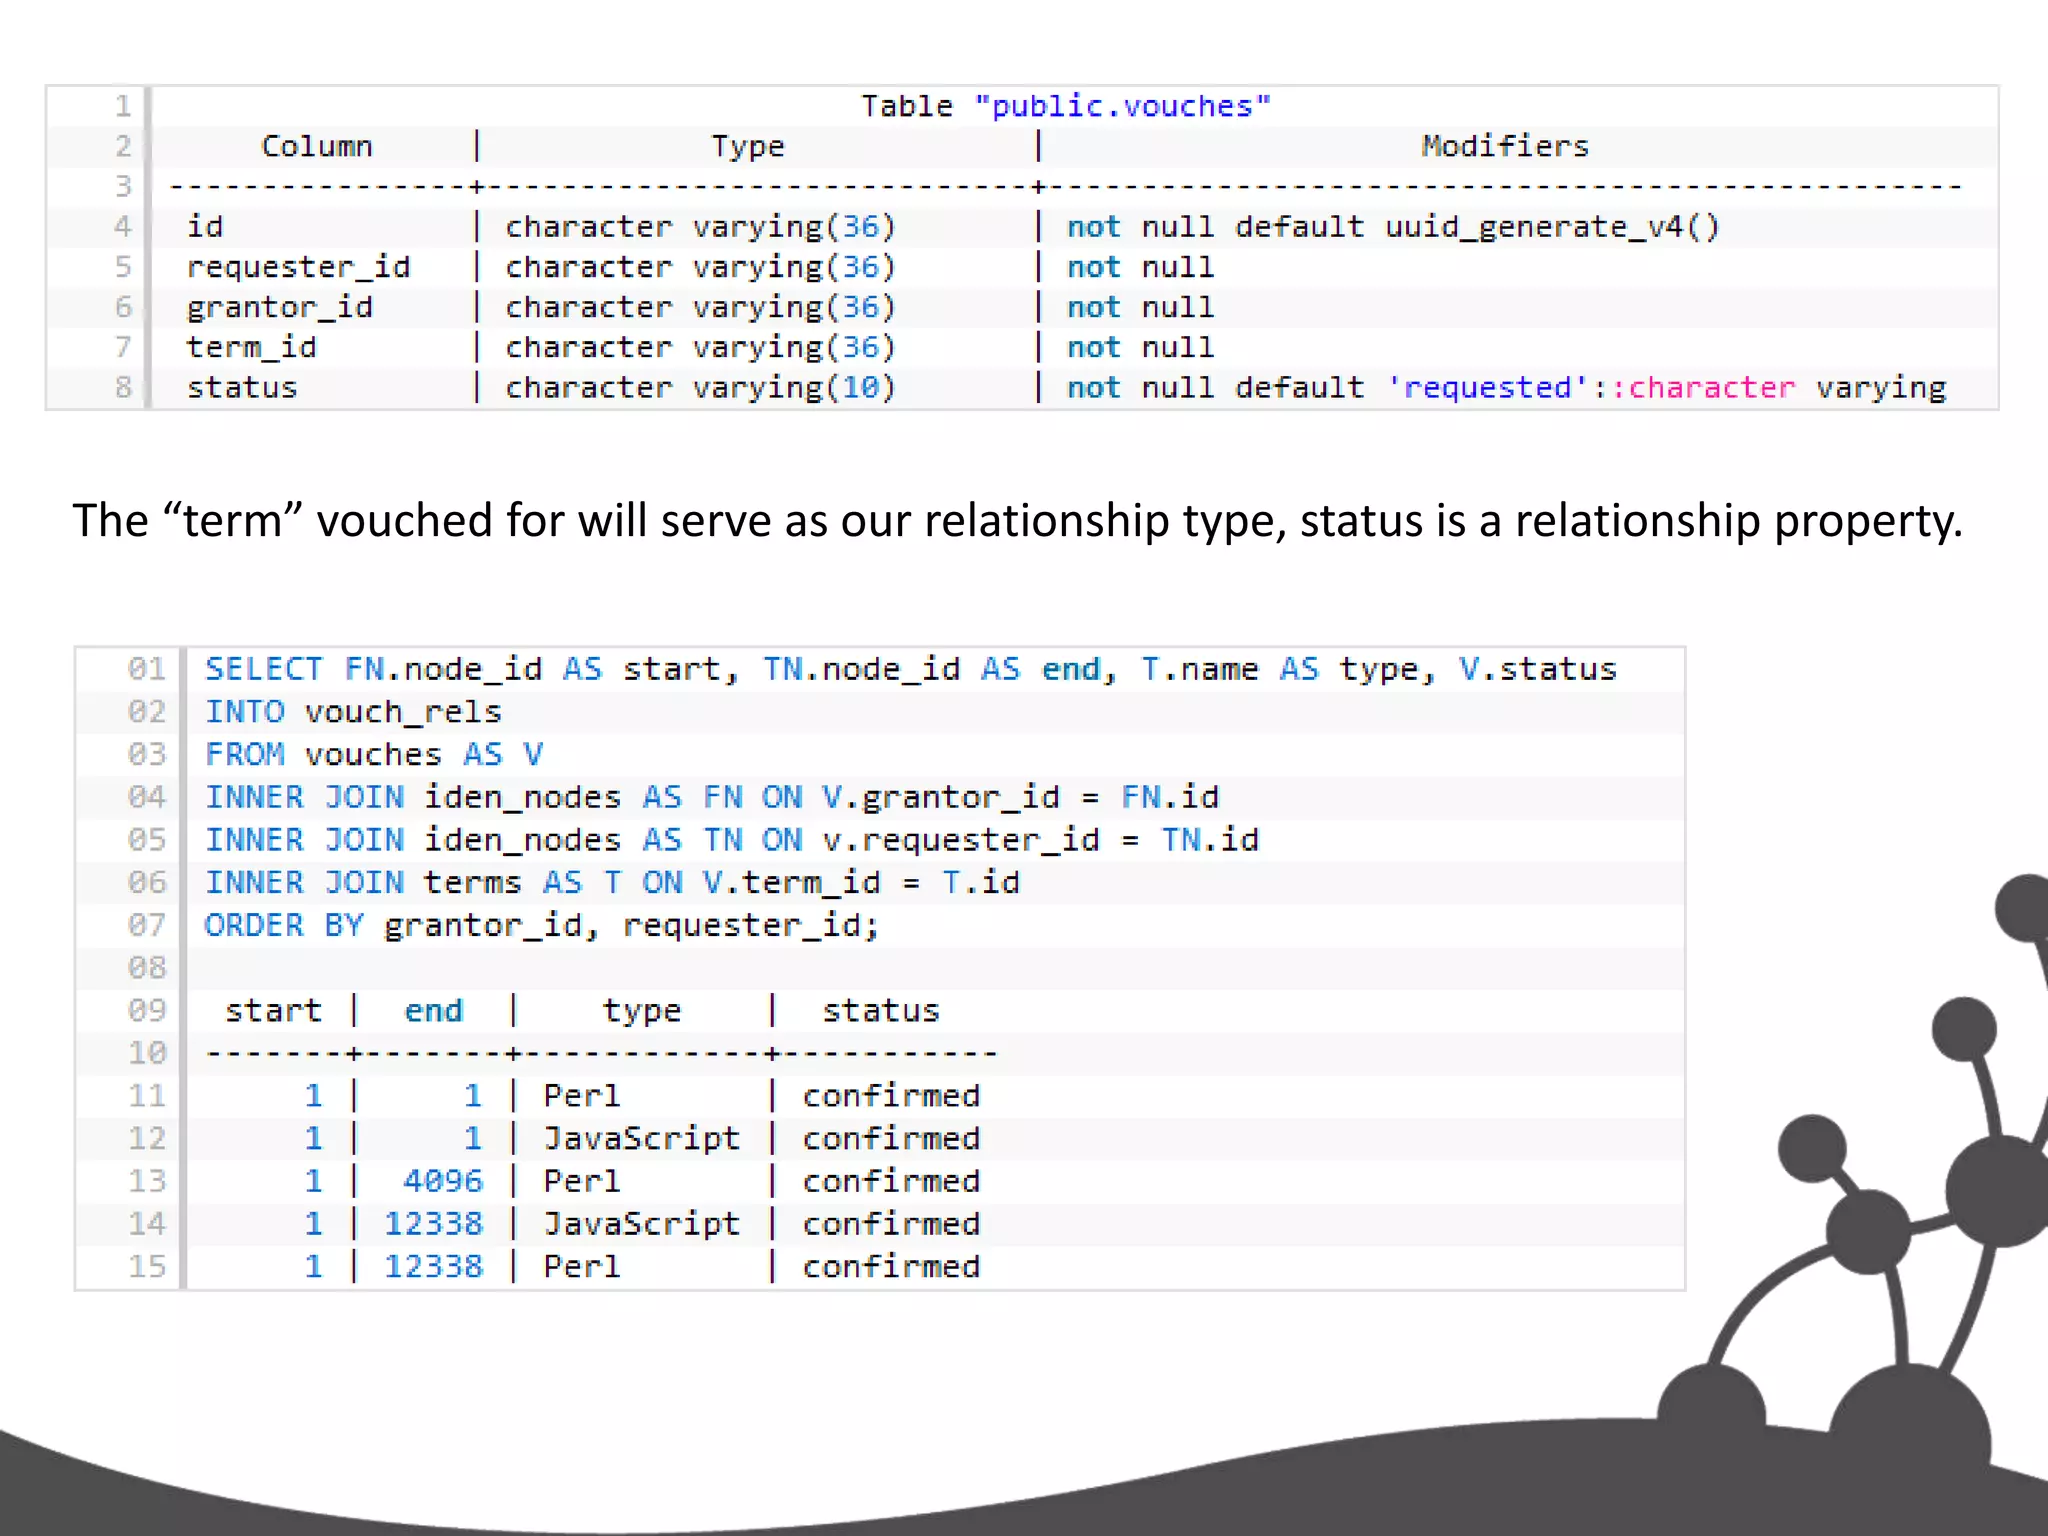Image resolution: width=2048 pixels, height=1536 pixels.
Task: Click '12338' in result line 14
Action: point(433,1224)
